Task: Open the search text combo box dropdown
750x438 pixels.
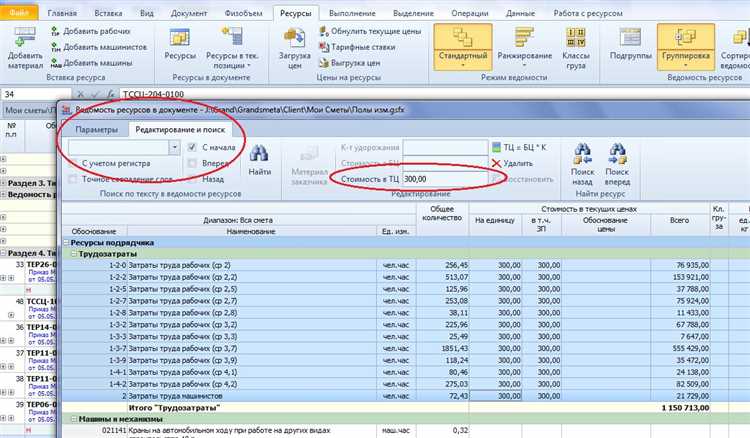Action: pos(174,147)
